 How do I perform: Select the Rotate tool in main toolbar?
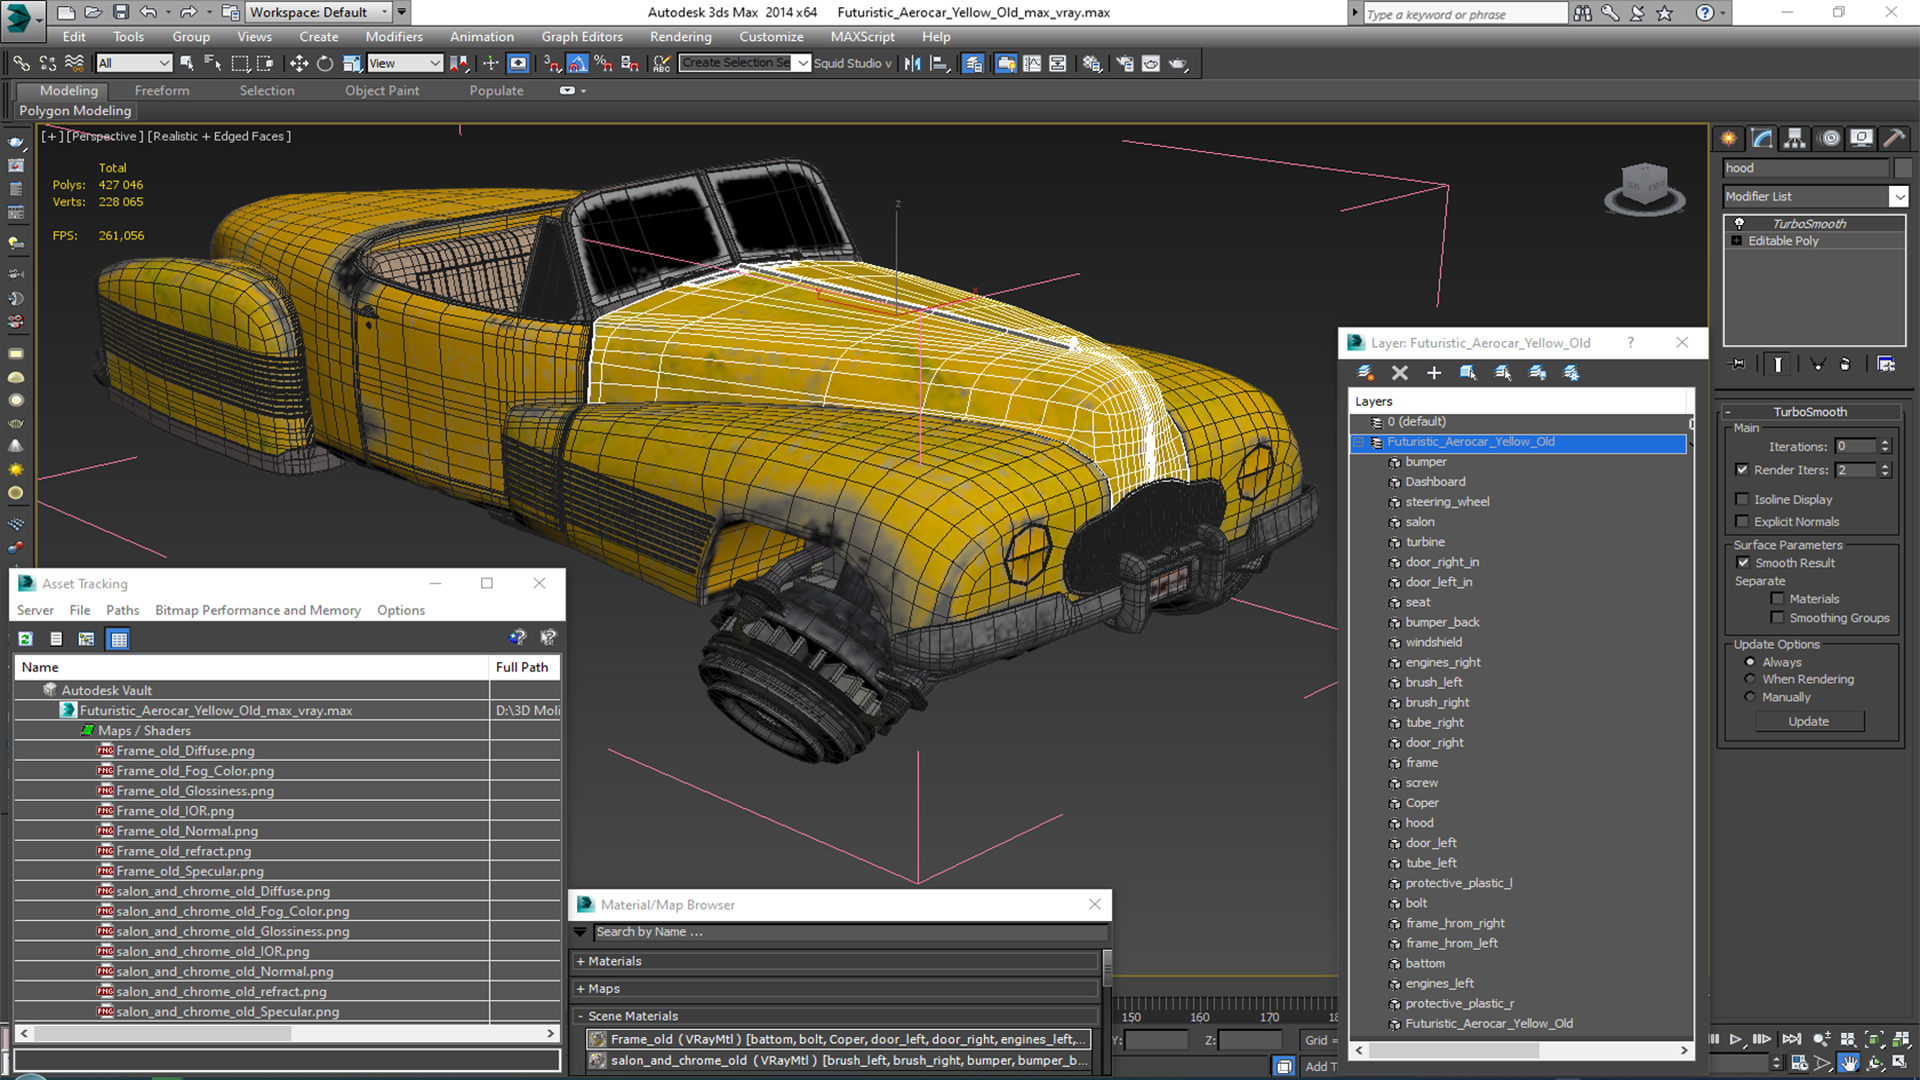click(325, 63)
